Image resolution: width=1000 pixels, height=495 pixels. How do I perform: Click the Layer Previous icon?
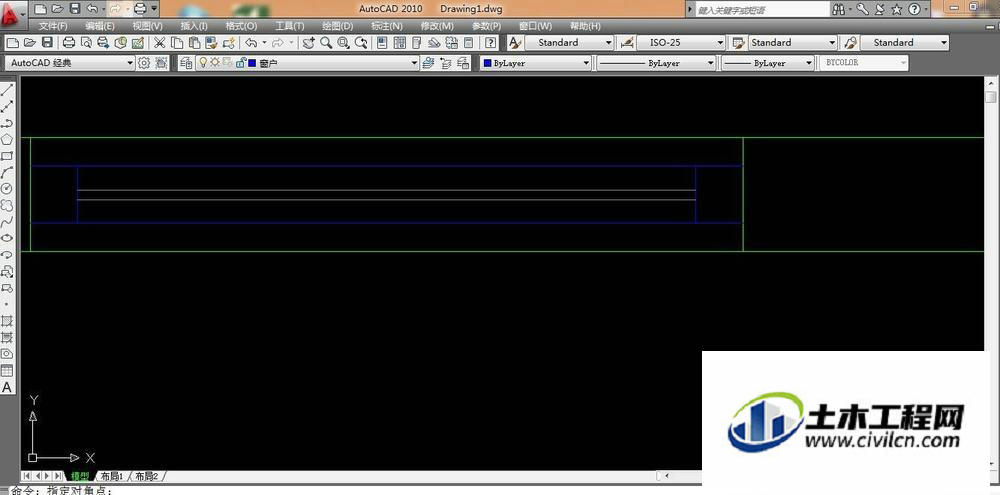coord(446,63)
